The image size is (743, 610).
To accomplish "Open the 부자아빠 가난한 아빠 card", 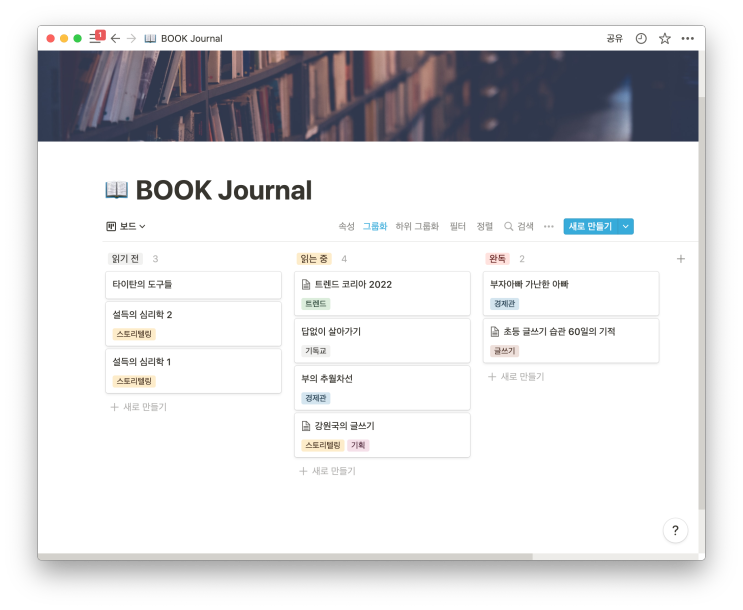I will pyautogui.click(x=571, y=293).
